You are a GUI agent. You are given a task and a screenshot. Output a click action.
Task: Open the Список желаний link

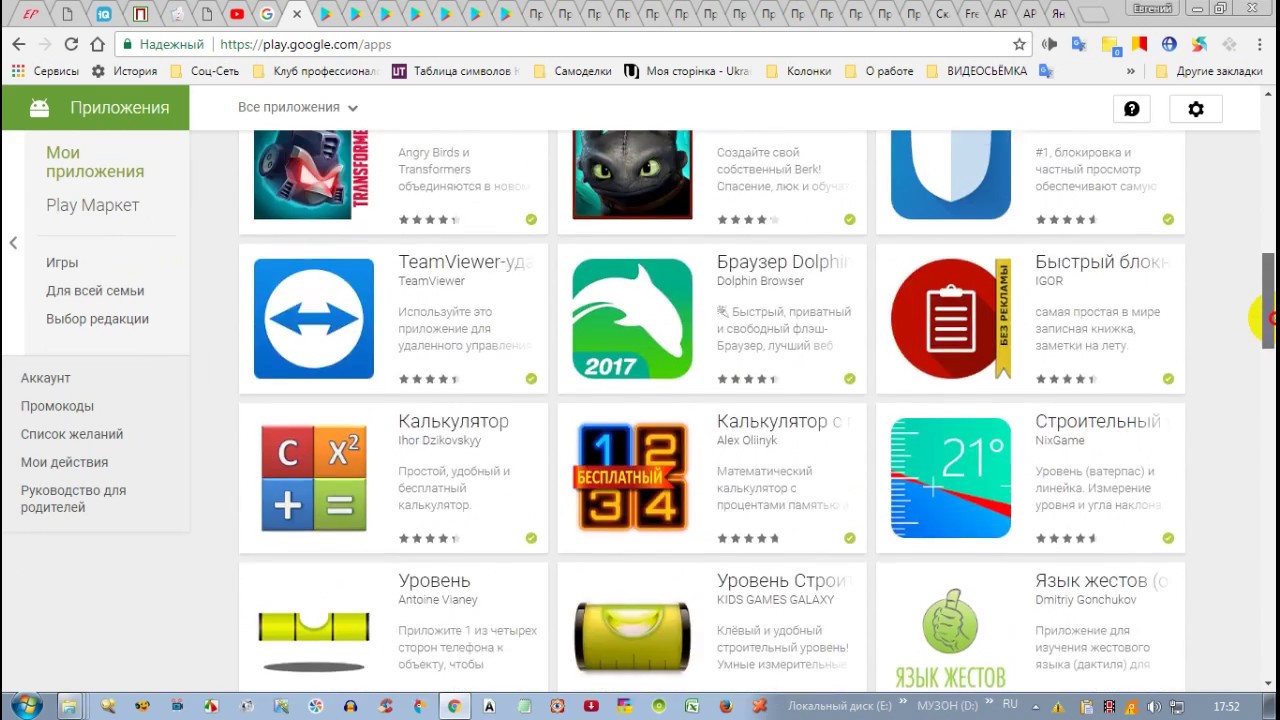click(72, 434)
